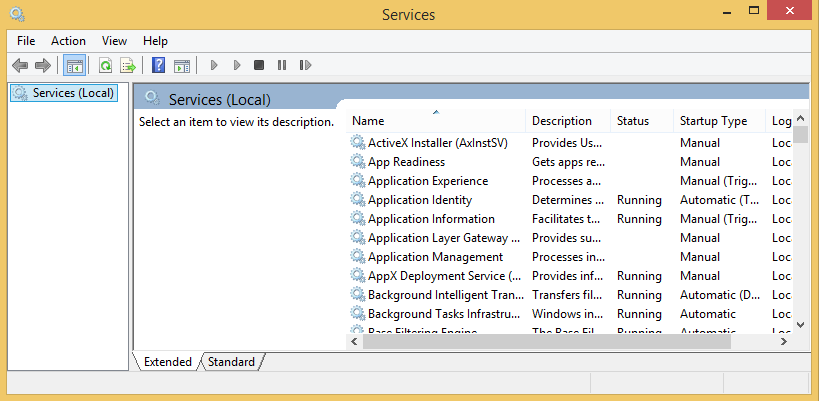Open the File menu

(26, 41)
